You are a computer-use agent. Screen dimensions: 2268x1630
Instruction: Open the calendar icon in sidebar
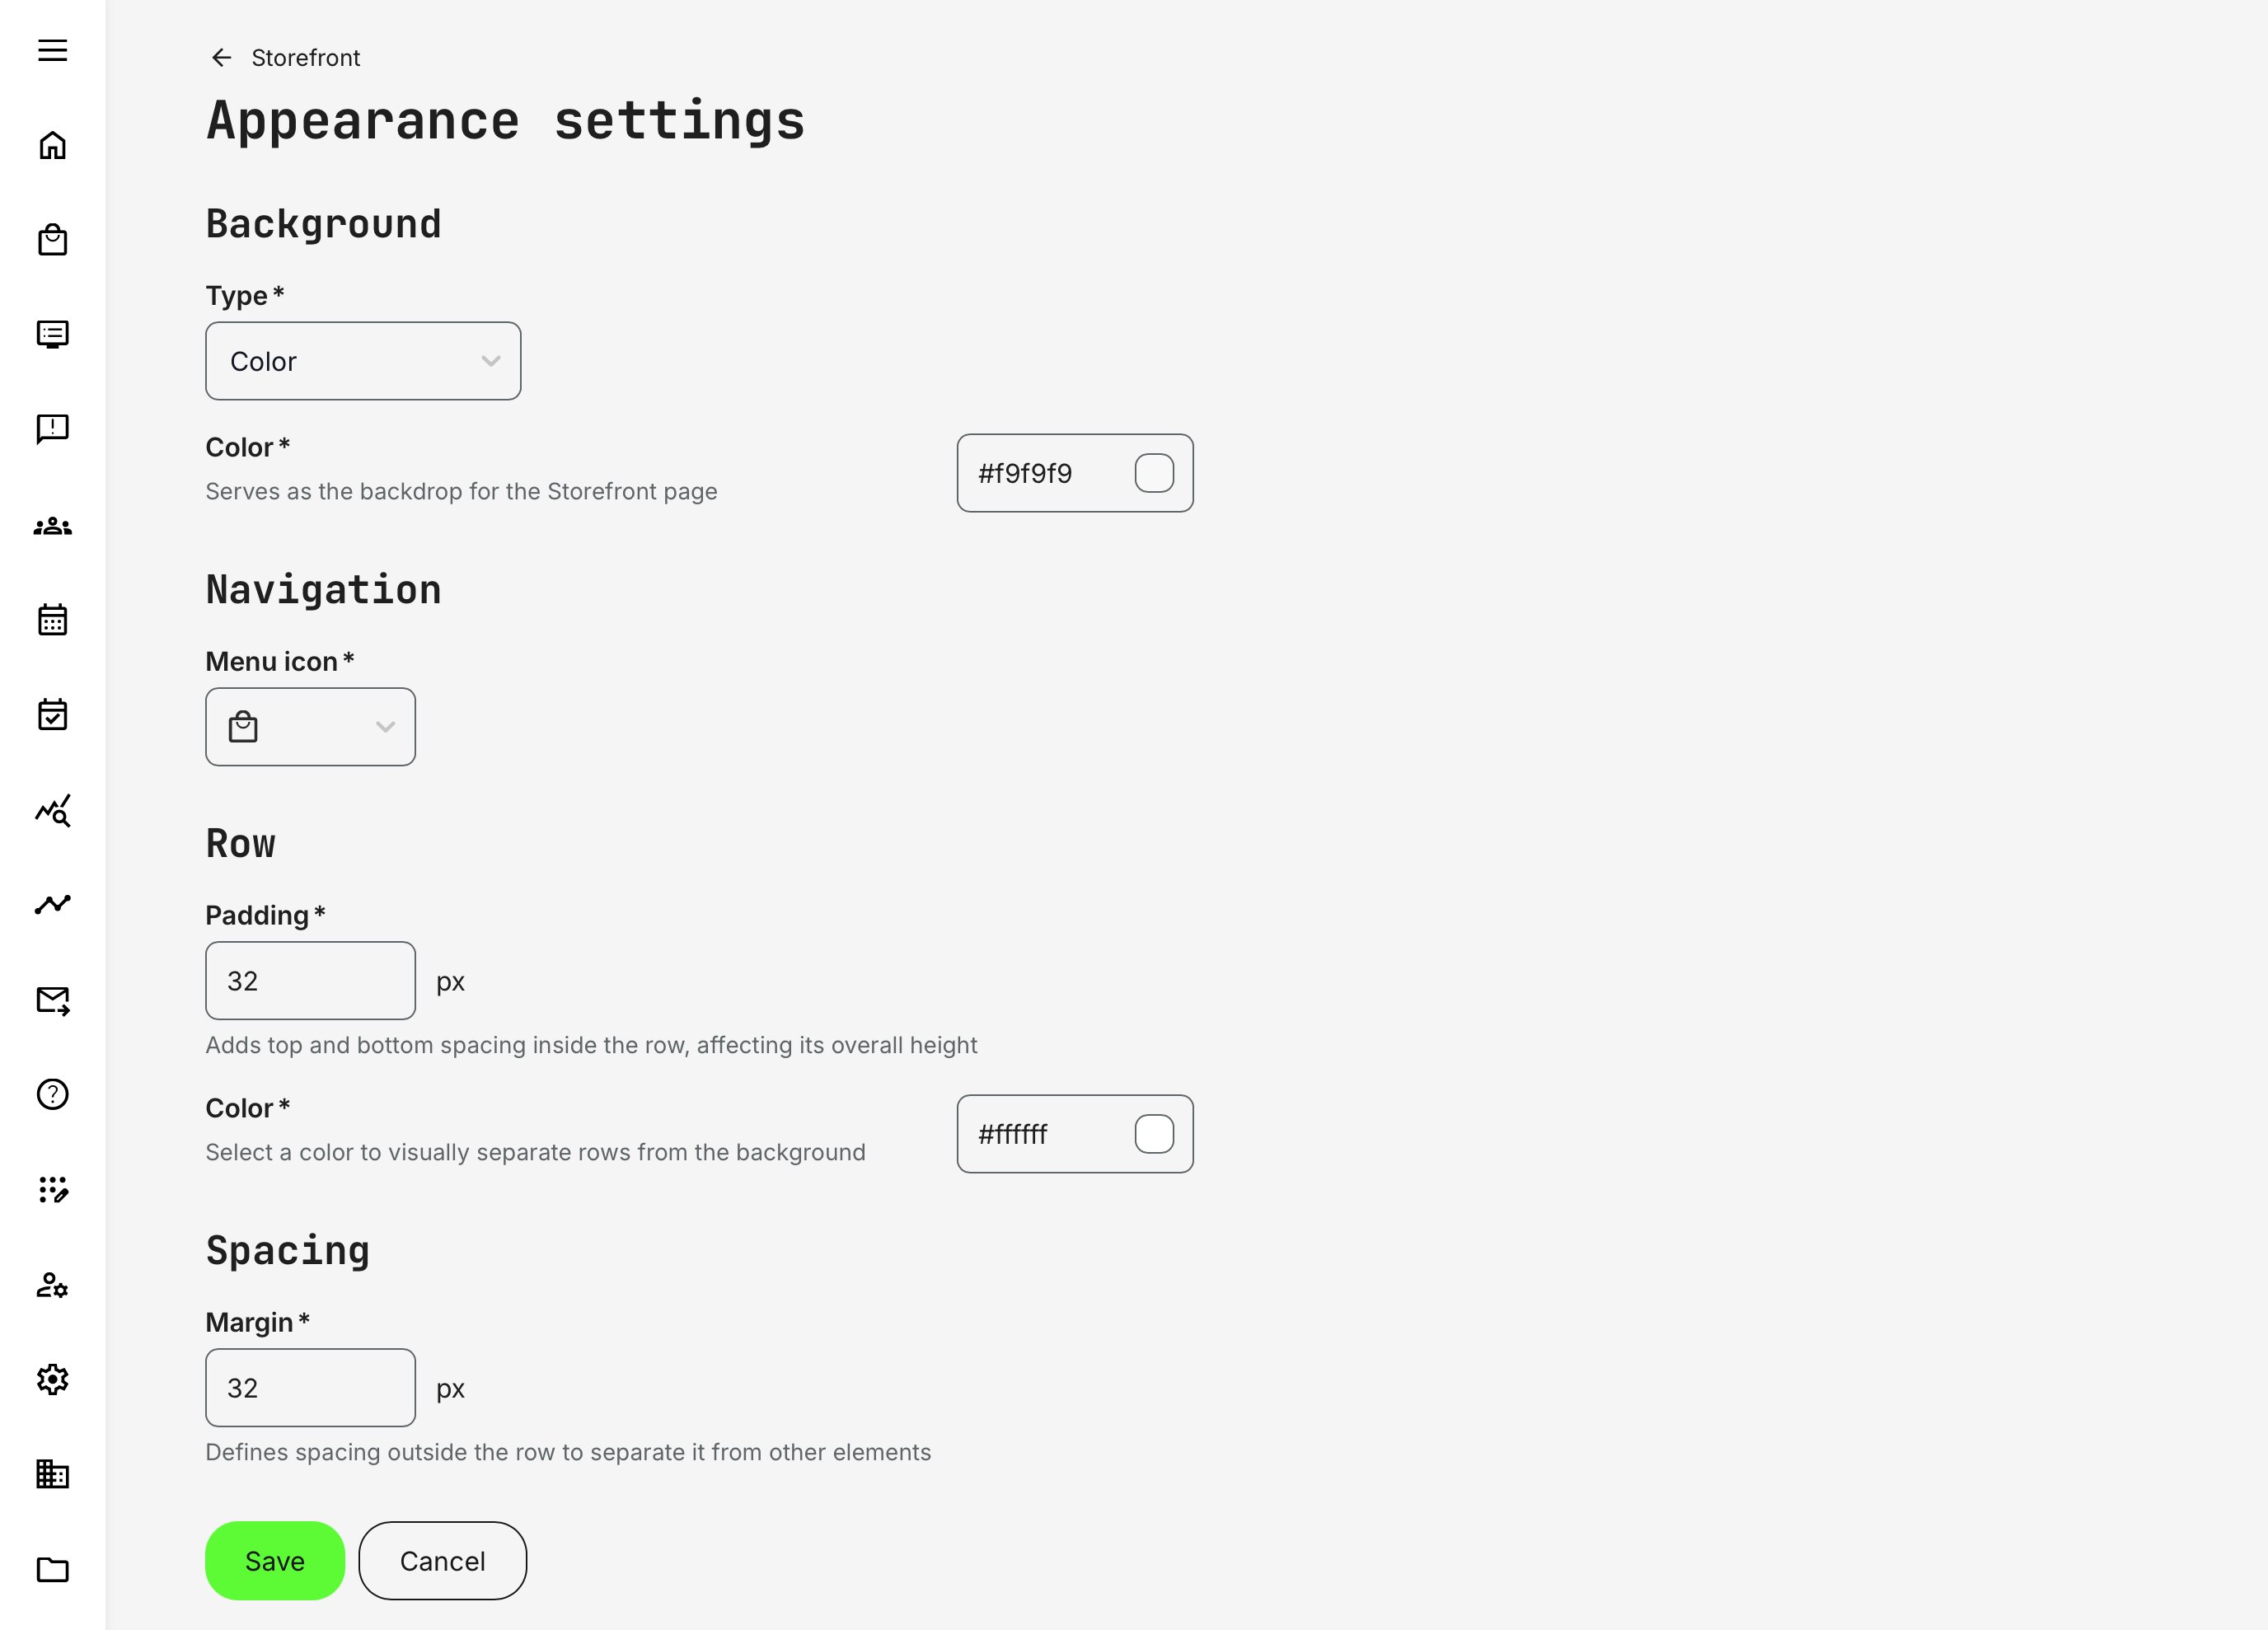pyautogui.click(x=53, y=620)
